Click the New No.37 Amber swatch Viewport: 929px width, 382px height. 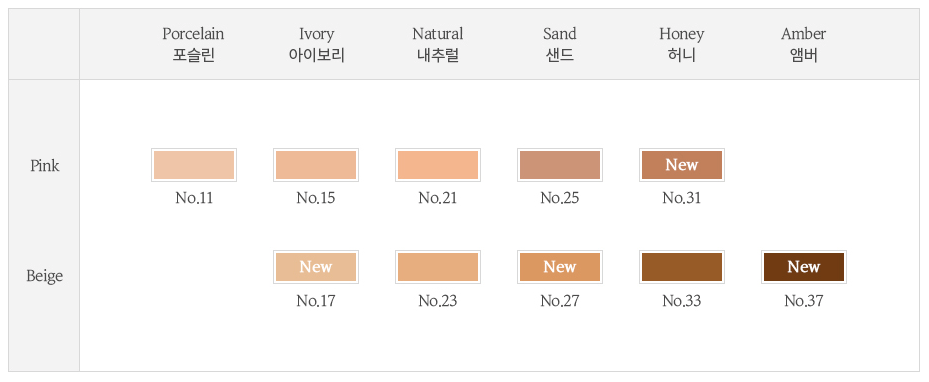click(804, 267)
